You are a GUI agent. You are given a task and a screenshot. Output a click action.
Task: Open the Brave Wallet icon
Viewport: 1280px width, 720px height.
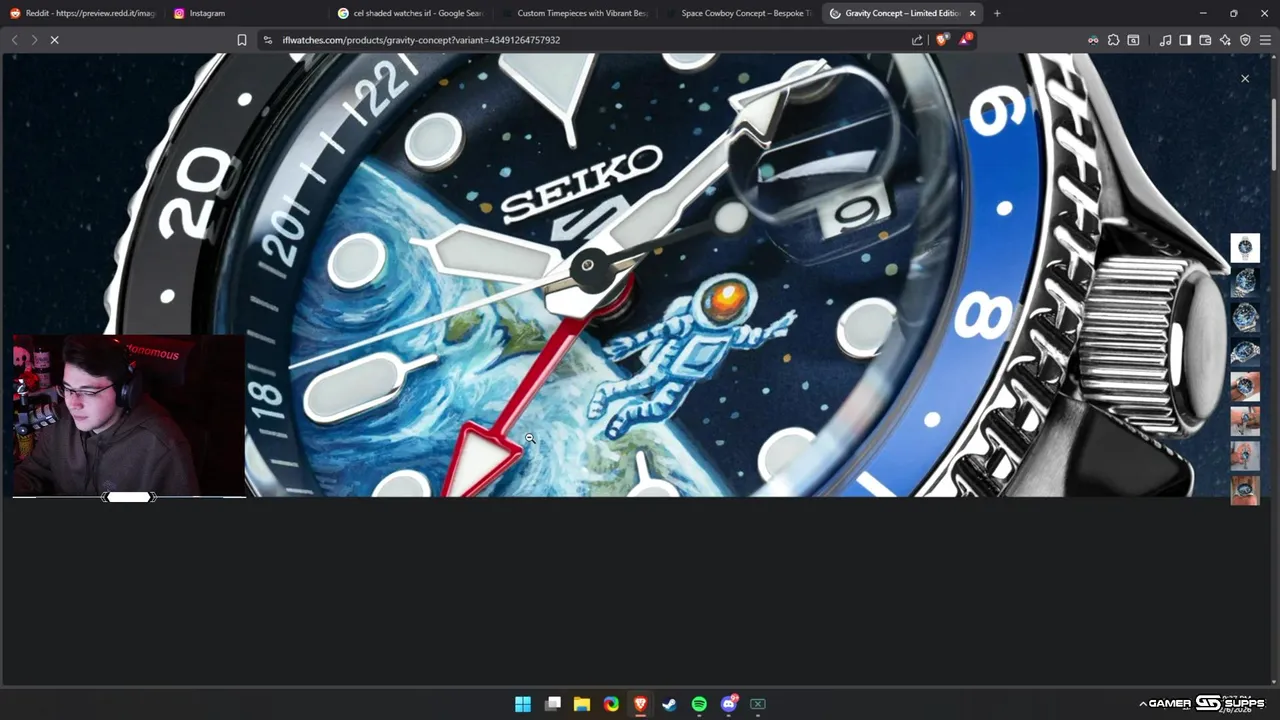click(x=1205, y=40)
